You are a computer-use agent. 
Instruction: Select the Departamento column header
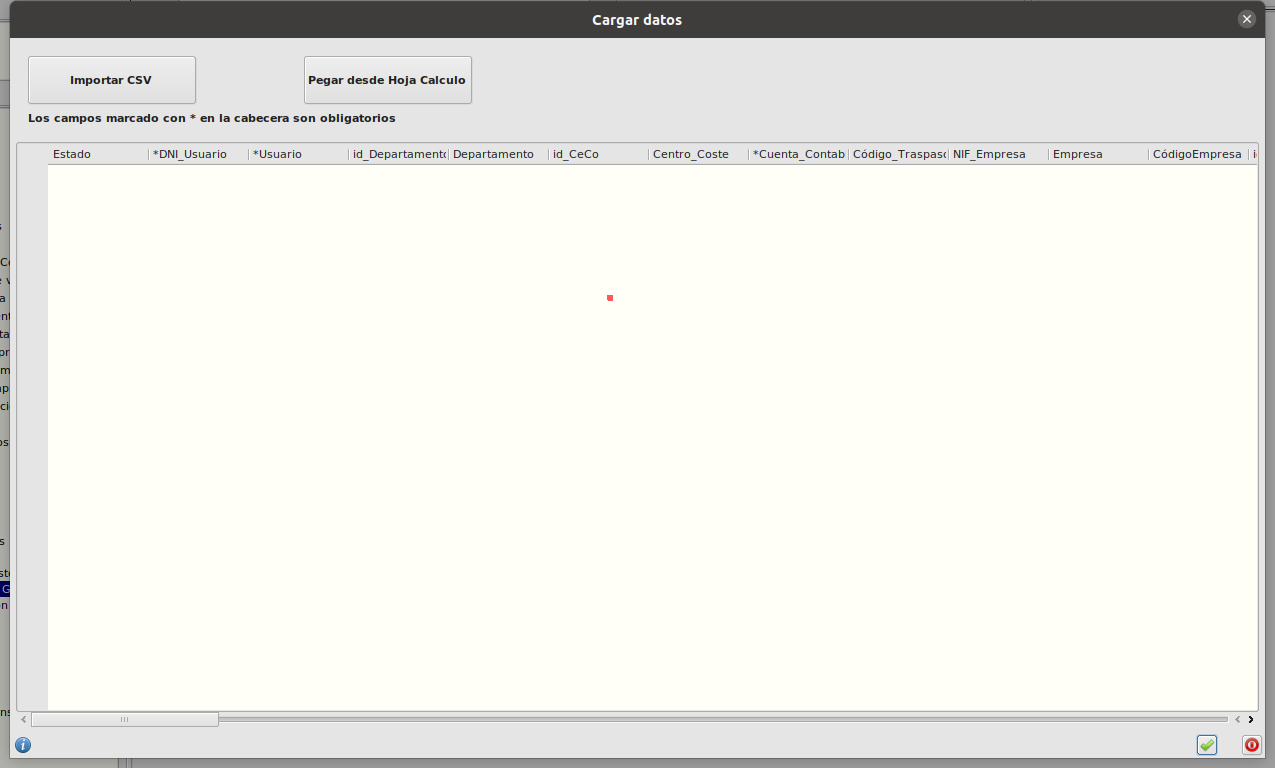498,154
